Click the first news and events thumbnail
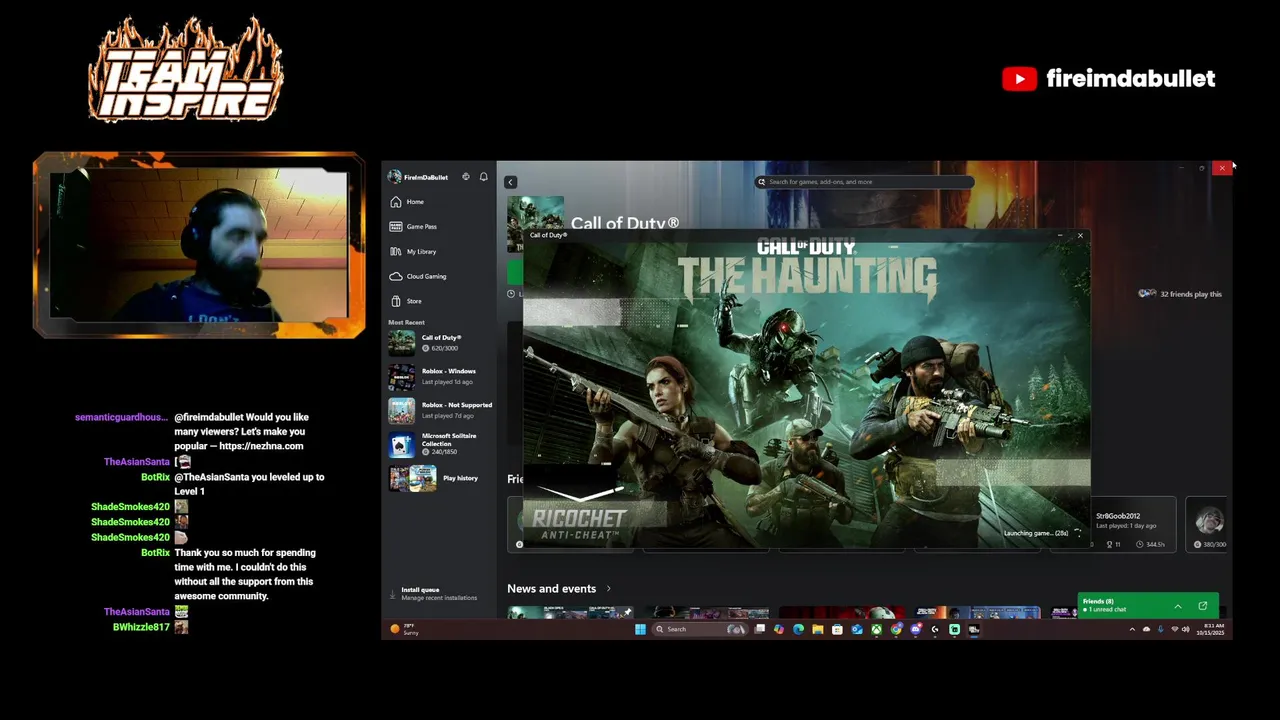1280x720 pixels. [570, 612]
